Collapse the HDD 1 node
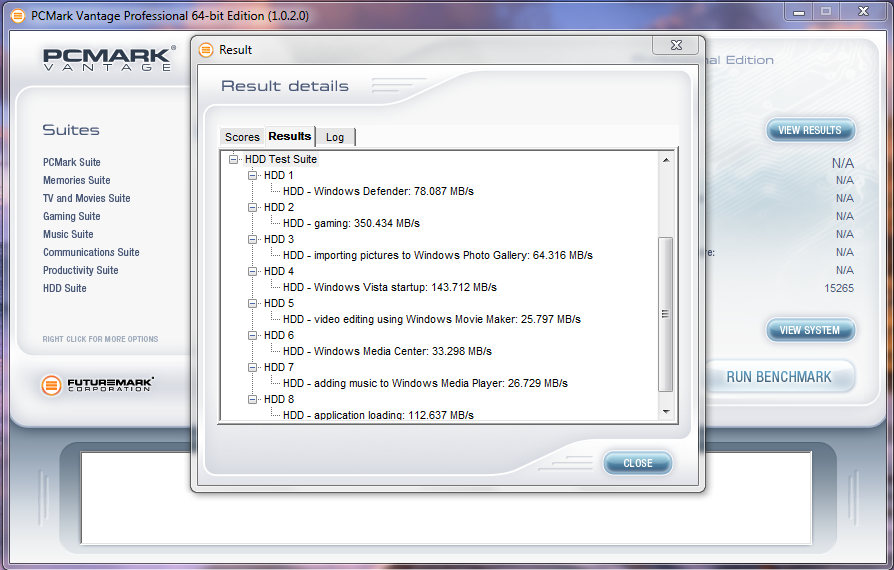Viewport: 894px width, 570px height. 252,176
